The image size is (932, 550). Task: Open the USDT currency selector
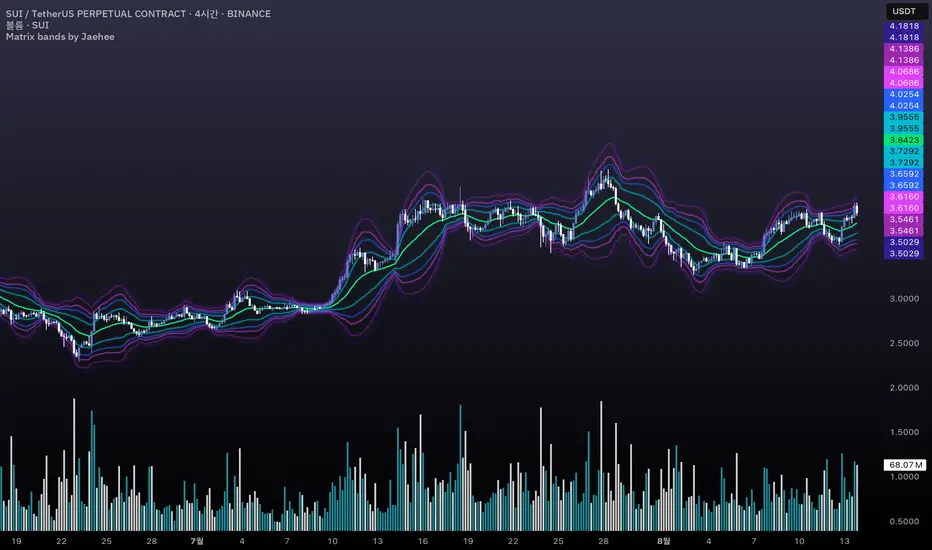[x=904, y=11]
